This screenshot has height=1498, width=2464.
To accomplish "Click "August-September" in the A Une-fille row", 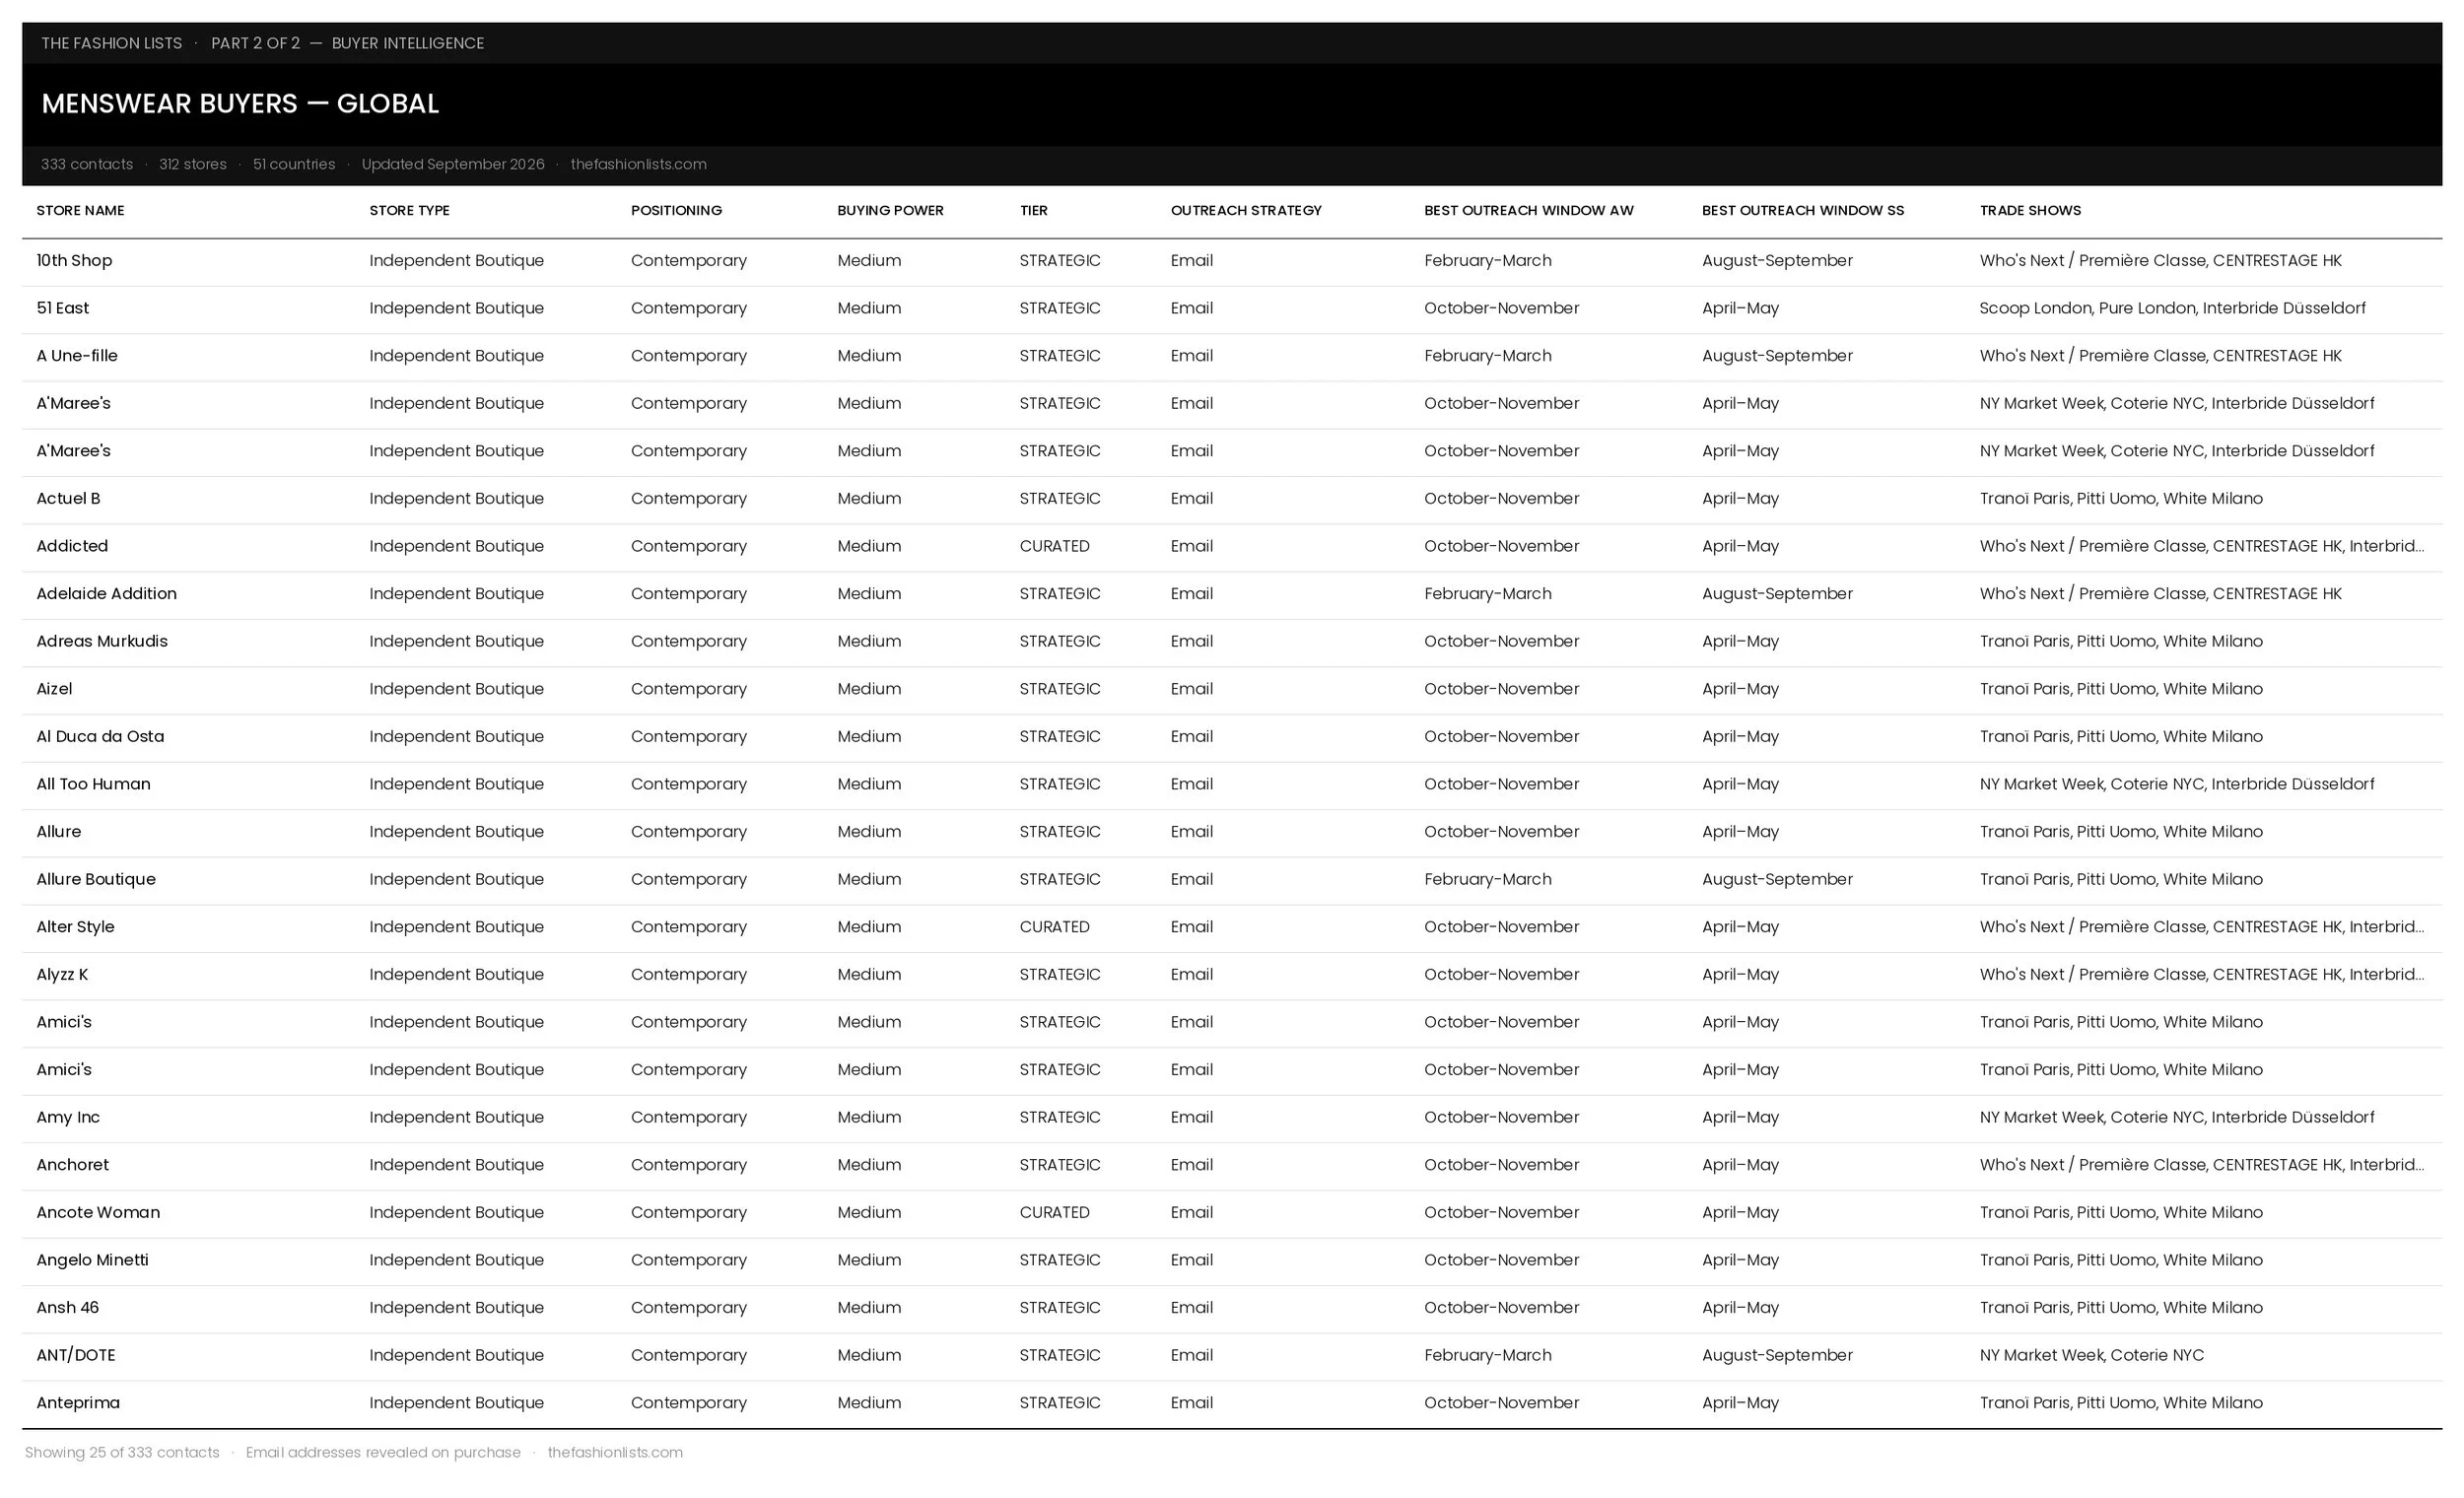I will pos(1777,355).
